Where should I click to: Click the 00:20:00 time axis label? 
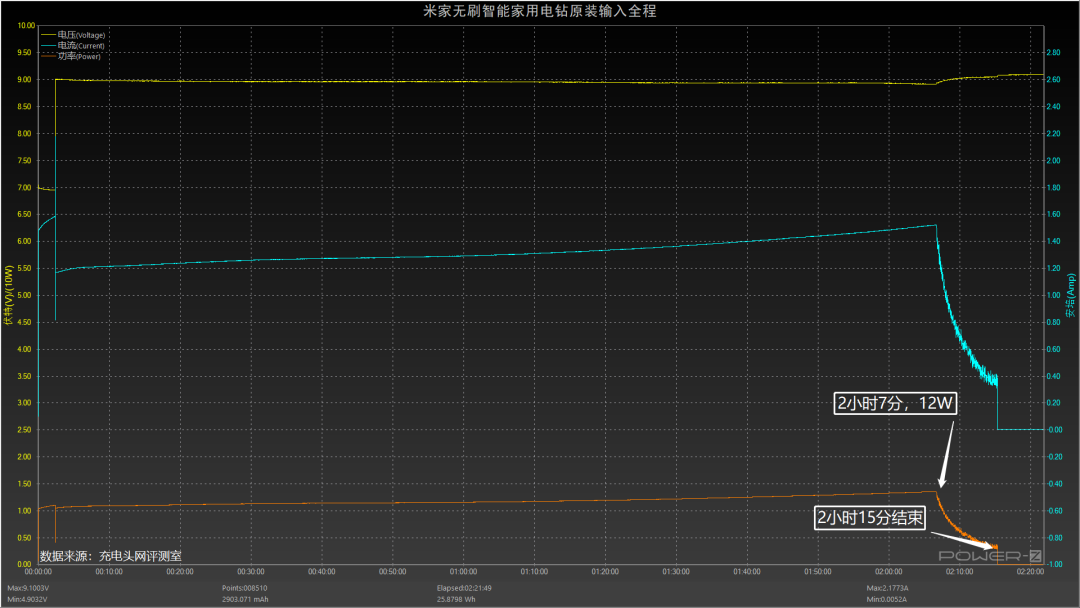[180, 572]
